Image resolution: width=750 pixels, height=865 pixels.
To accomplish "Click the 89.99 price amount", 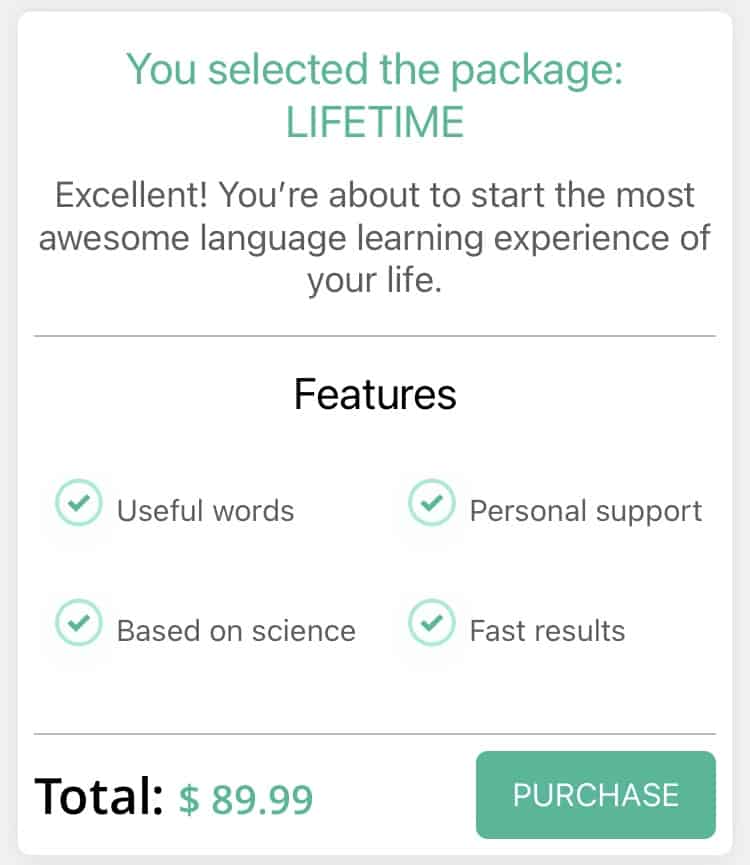I will click(260, 799).
